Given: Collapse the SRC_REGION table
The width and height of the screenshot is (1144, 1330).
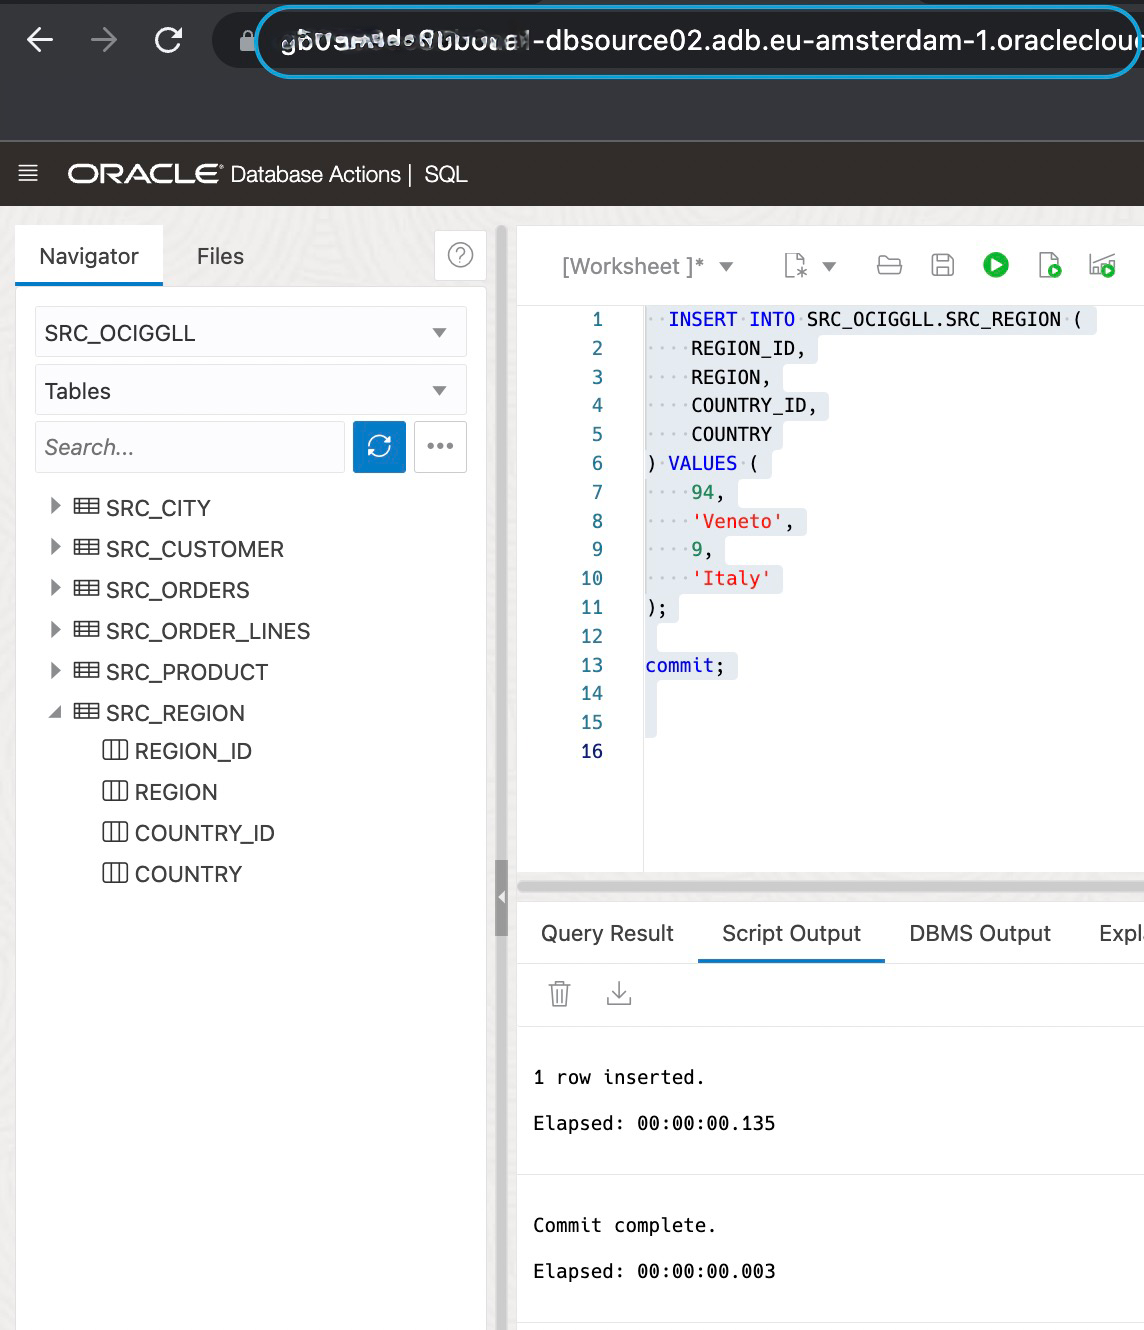Looking at the screenshot, I should click(56, 712).
